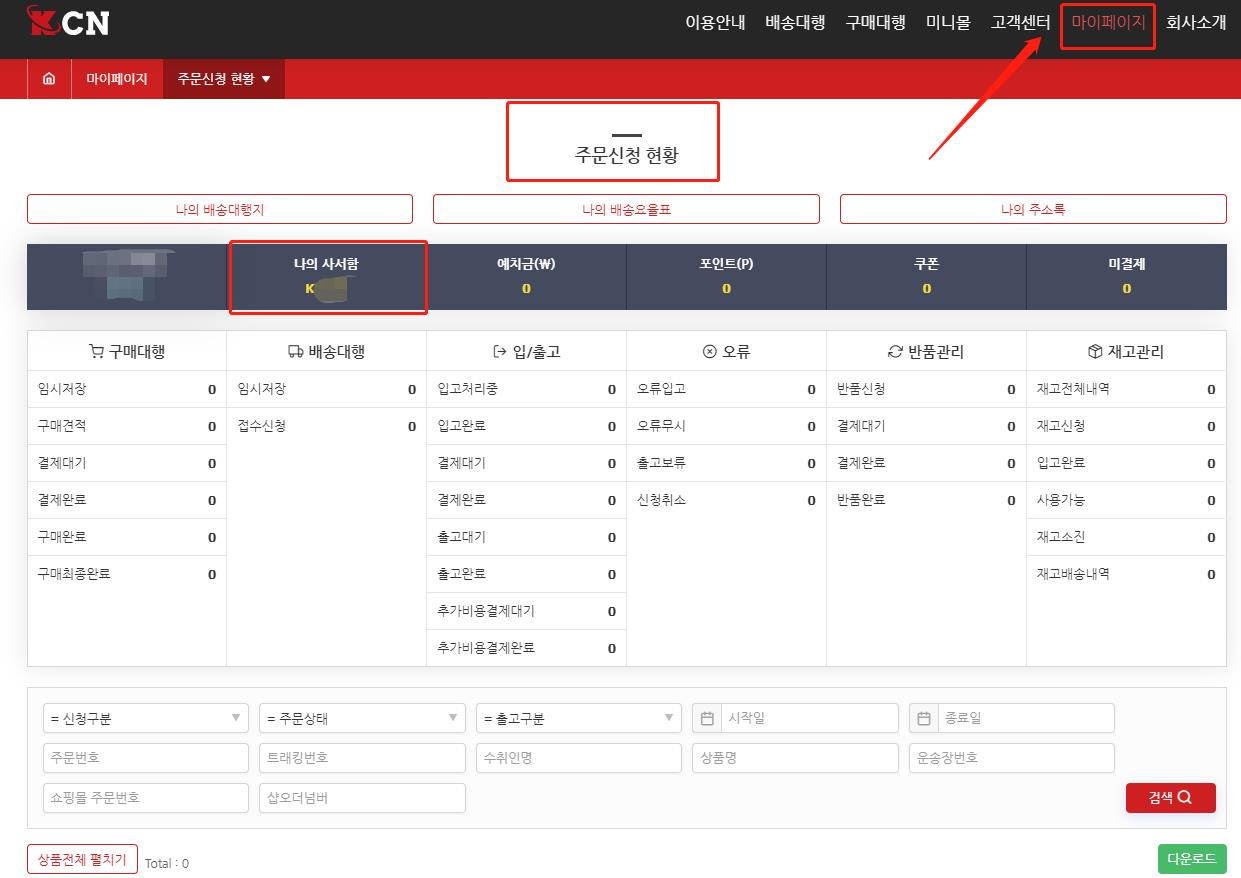Expand the 신청구분 dropdown

pyautogui.click(x=146, y=718)
